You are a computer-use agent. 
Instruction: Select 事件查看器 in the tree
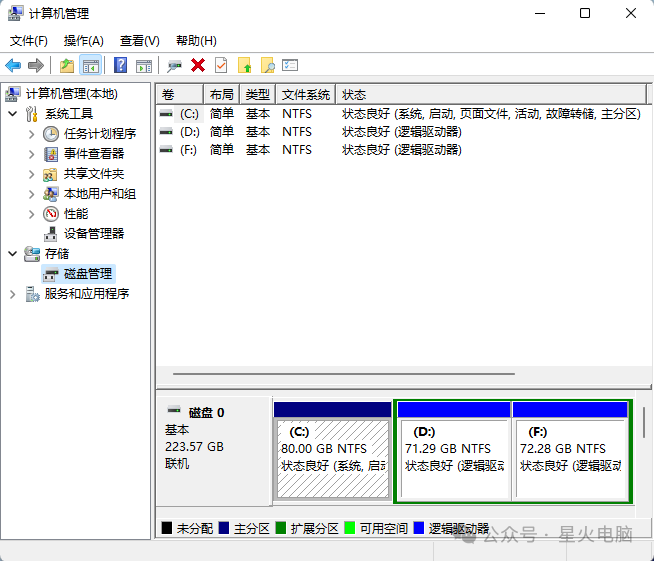(x=94, y=154)
